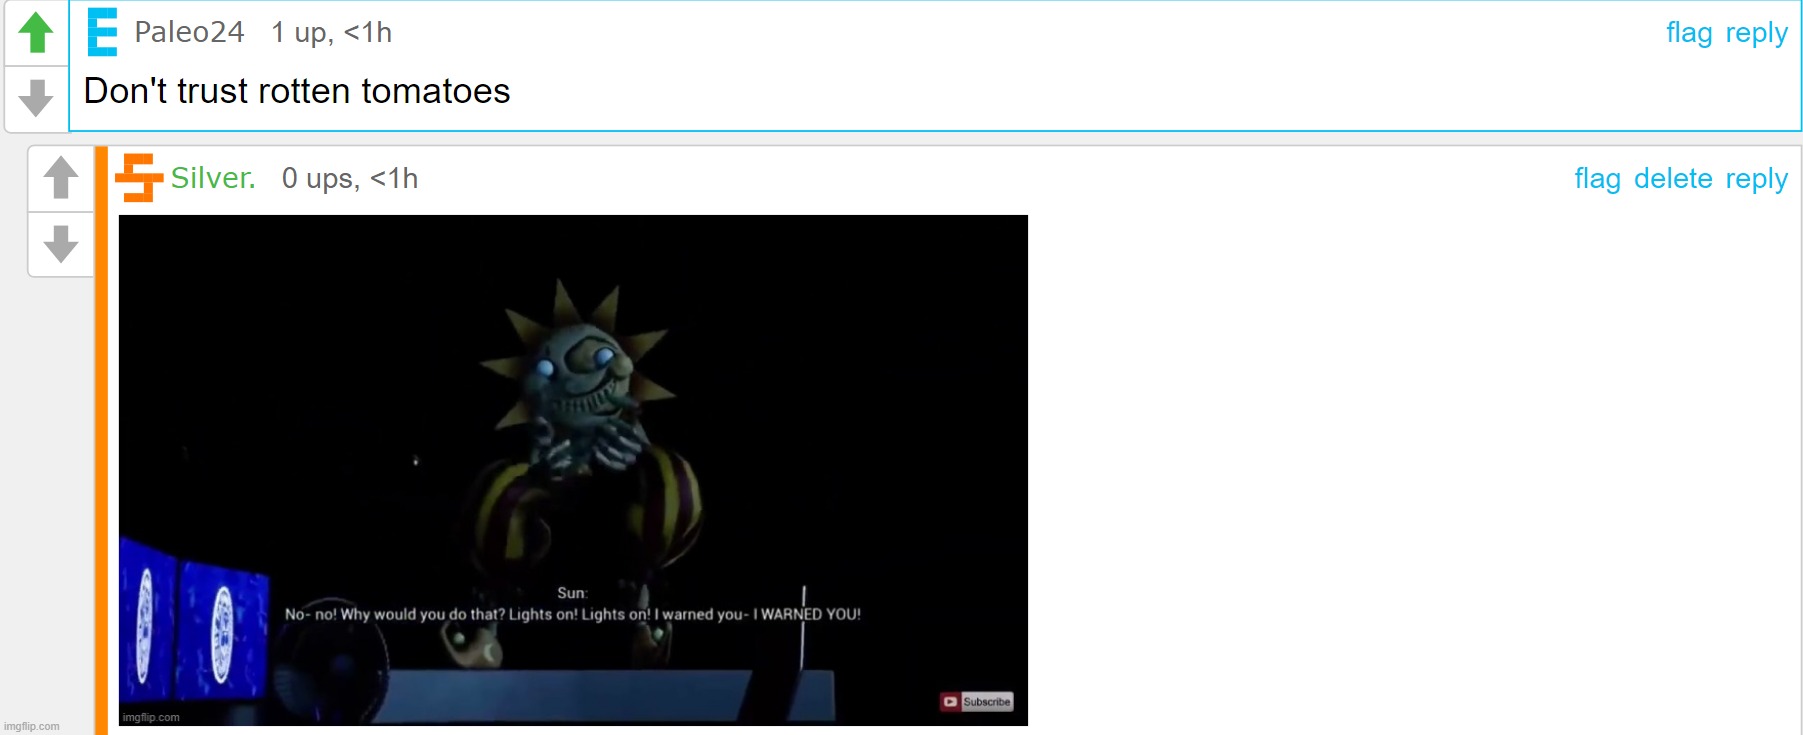Reply to Paleo24's comment
This screenshot has height=735, width=1803.
pos(1756,33)
